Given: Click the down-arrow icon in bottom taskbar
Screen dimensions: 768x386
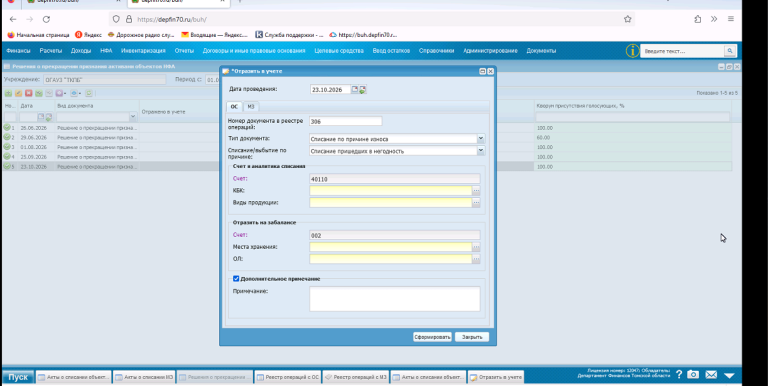Looking at the screenshot, I should (x=729, y=376).
